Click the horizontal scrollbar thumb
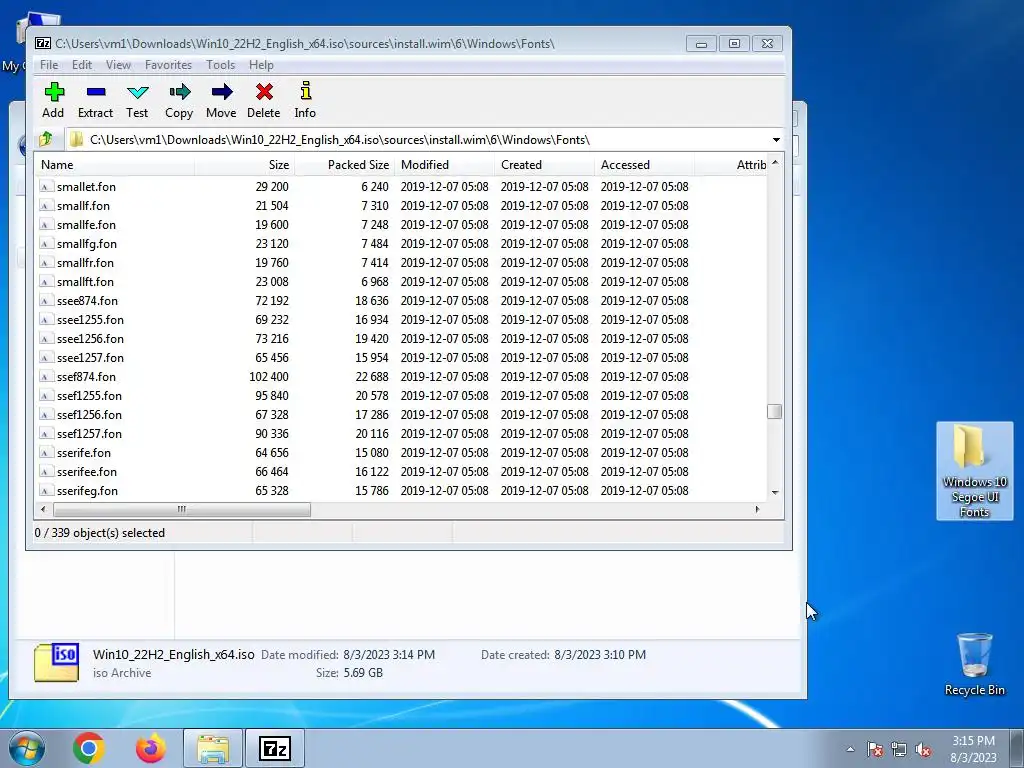This screenshot has width=1024, height=768. (x=182, y=509)
